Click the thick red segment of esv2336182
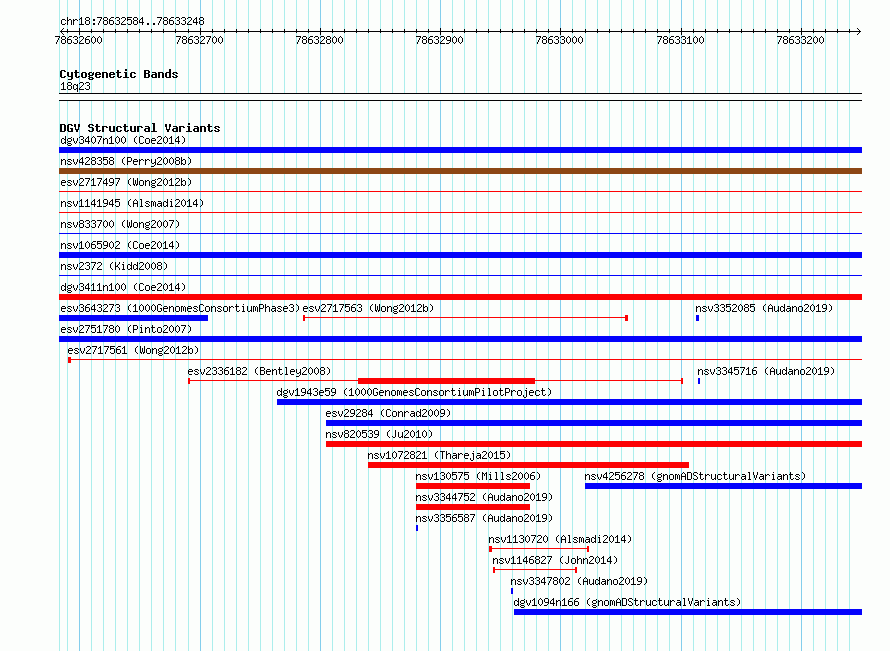Image resolution: width=890 pixels, height=651 pixels. 447,381
